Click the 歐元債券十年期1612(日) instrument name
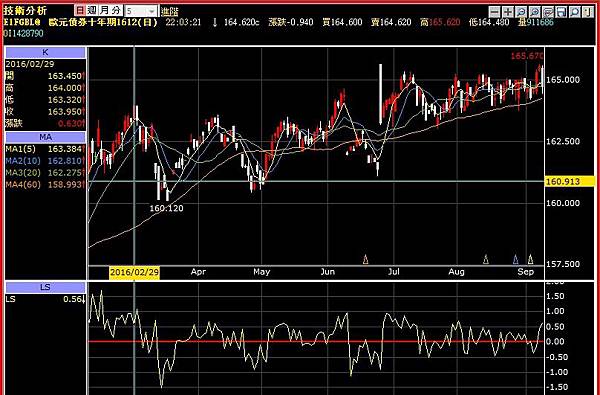This screenshot has width=600, height=395. 103,23
